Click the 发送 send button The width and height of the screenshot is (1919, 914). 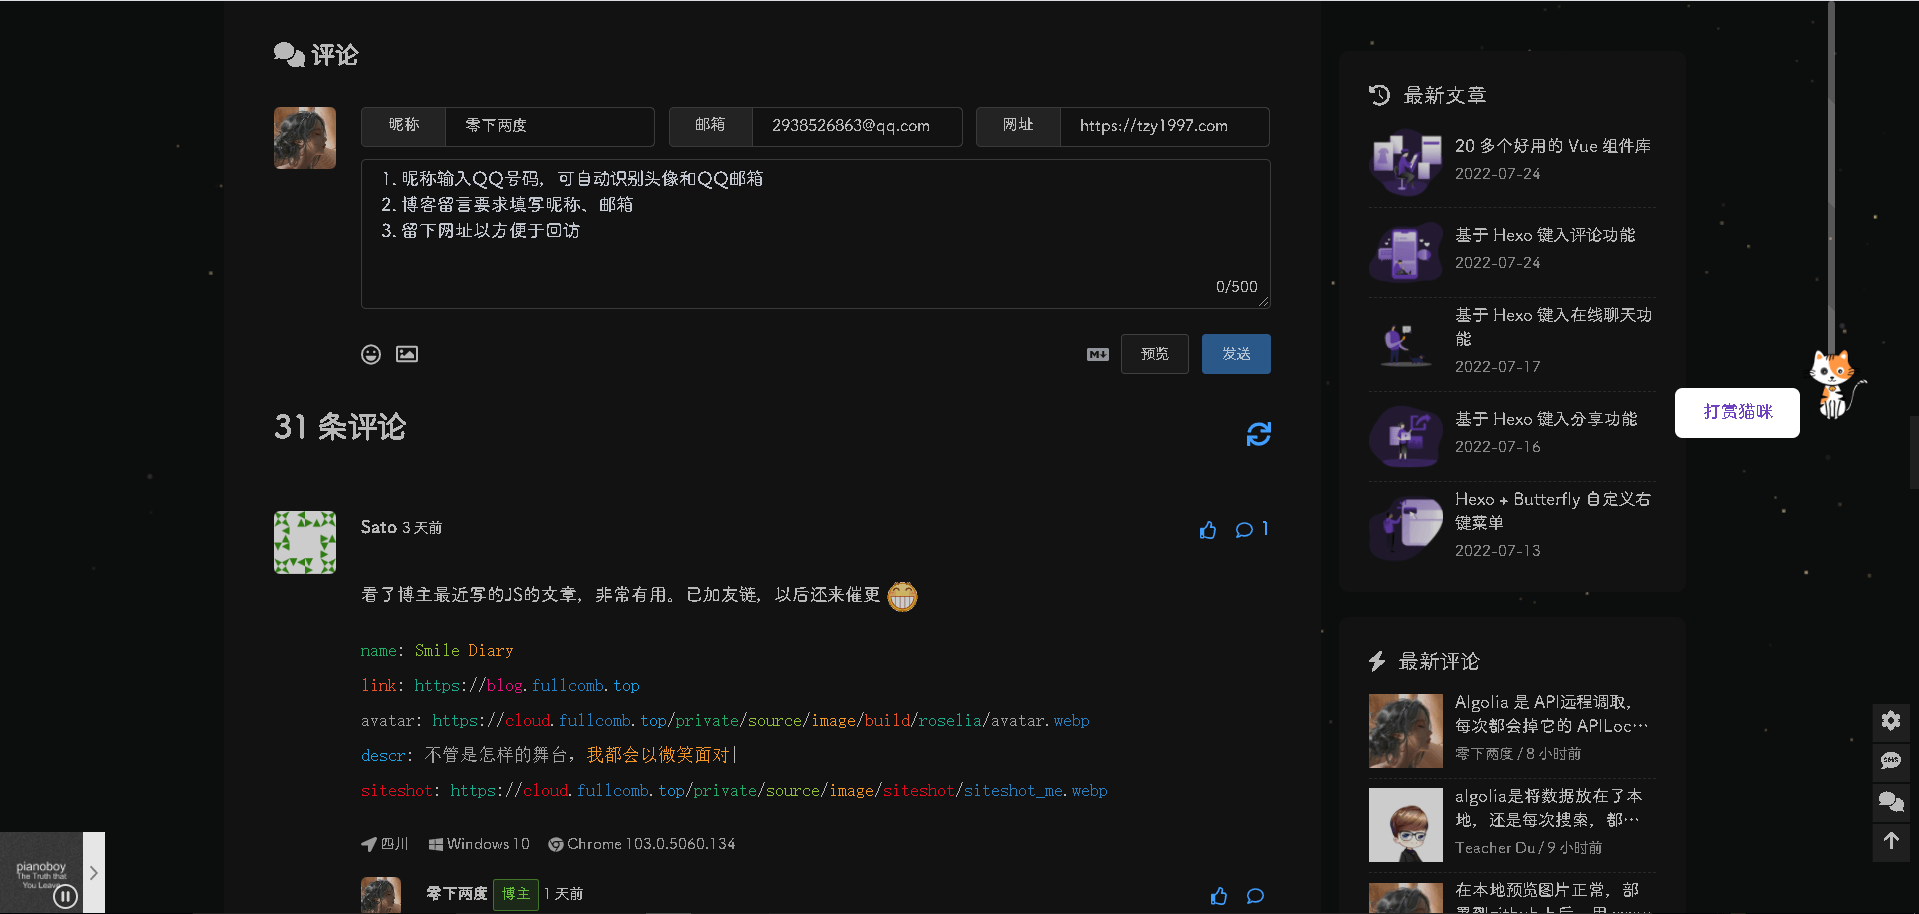click(1236, 354)
